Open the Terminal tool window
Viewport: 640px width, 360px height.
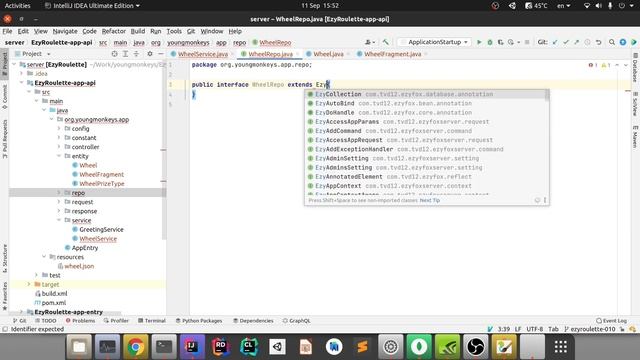click(152, 321)
